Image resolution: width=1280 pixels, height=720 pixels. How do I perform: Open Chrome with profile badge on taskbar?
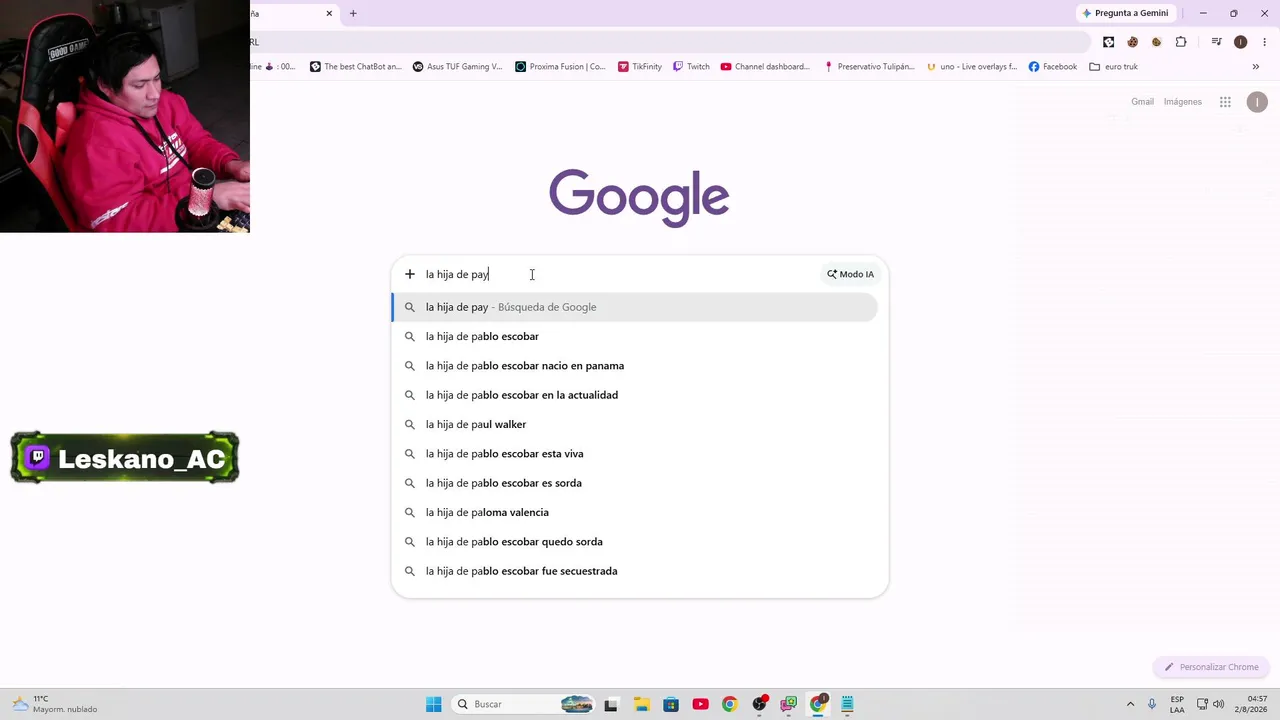point(818,704)
